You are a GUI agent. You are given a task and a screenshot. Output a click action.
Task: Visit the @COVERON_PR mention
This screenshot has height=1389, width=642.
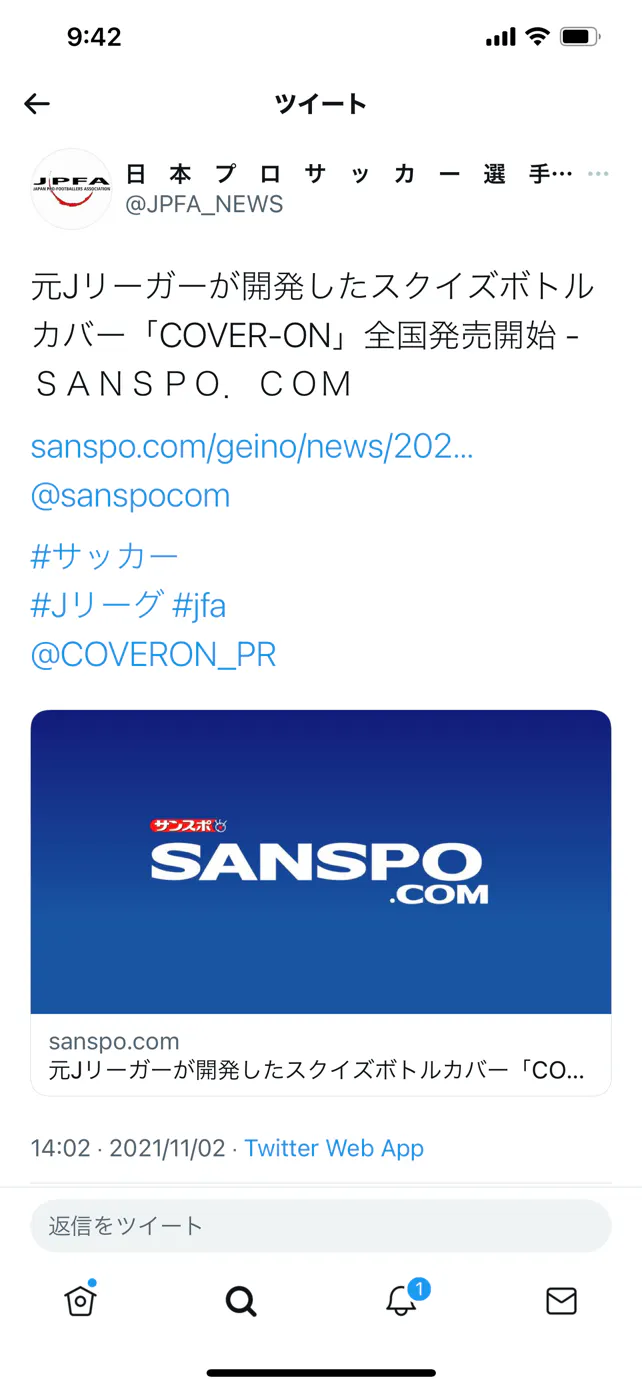pyautogui.click(x=153, y=655)
